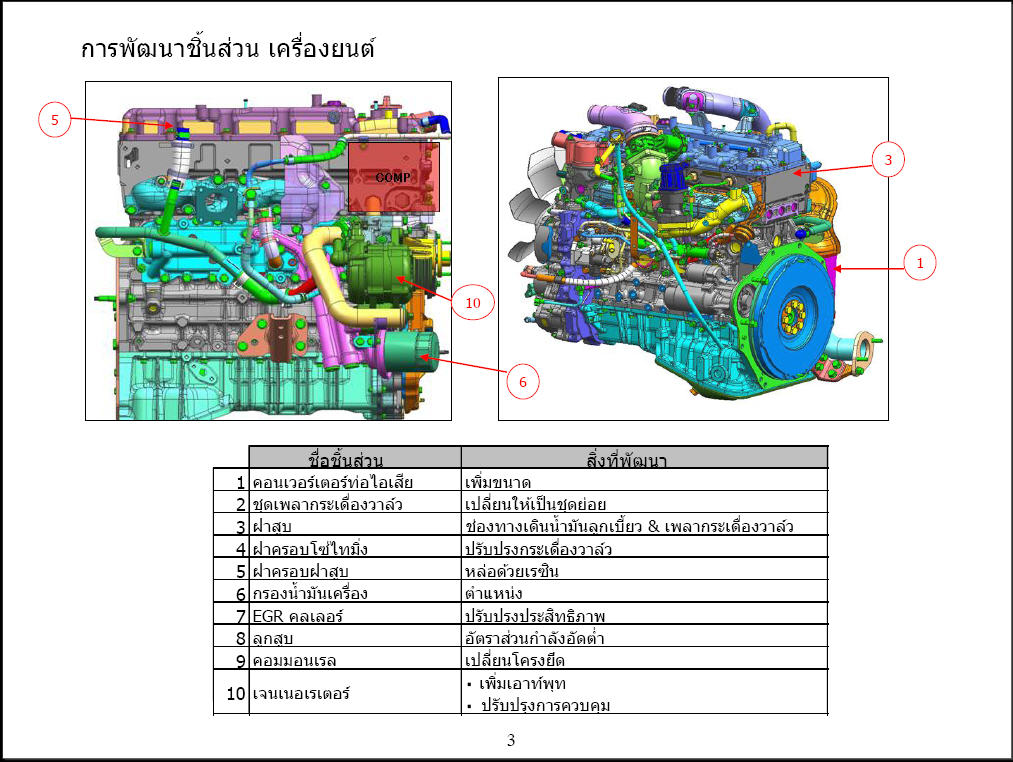Viewport: 1013px width, 762px height.
Task: Click the slide title การพัฒนาชิ้นส่วน เครื่องยนต์
Action: click(228, 48)
